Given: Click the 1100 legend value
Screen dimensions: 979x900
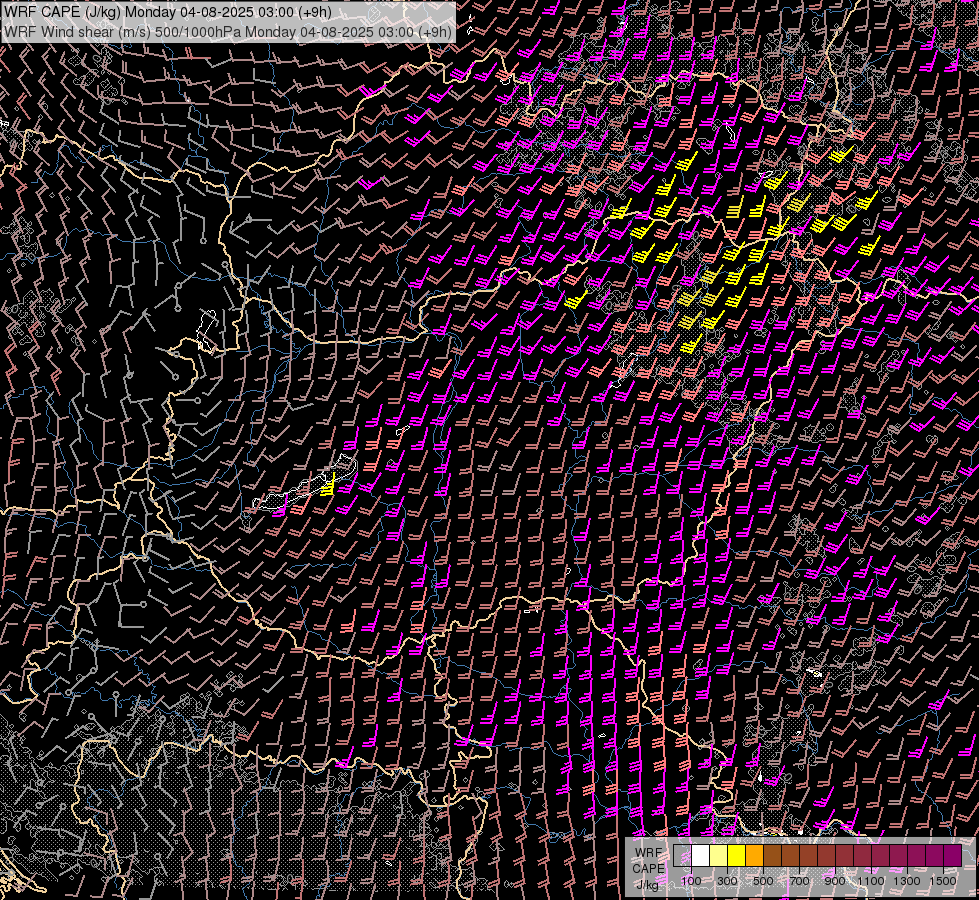Looking at the screenshot, I should click(x=870, y=881).
